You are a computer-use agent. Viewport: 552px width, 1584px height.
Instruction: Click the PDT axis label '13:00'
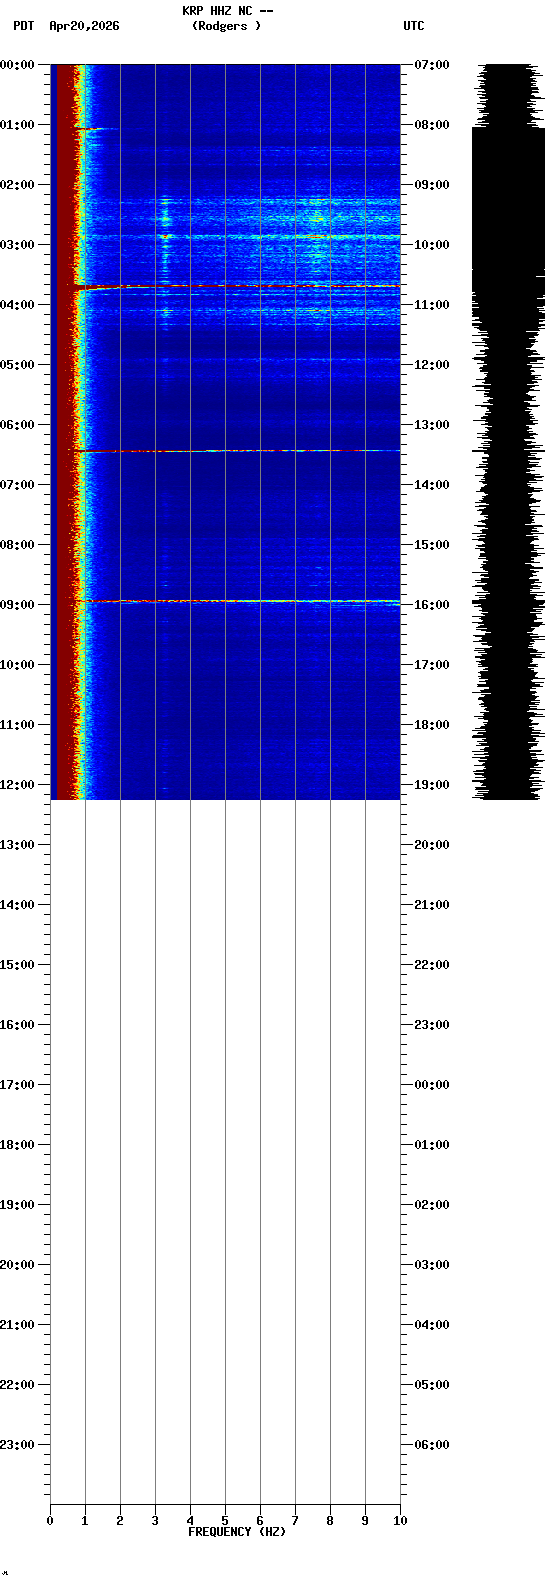[x=17, y=845]
